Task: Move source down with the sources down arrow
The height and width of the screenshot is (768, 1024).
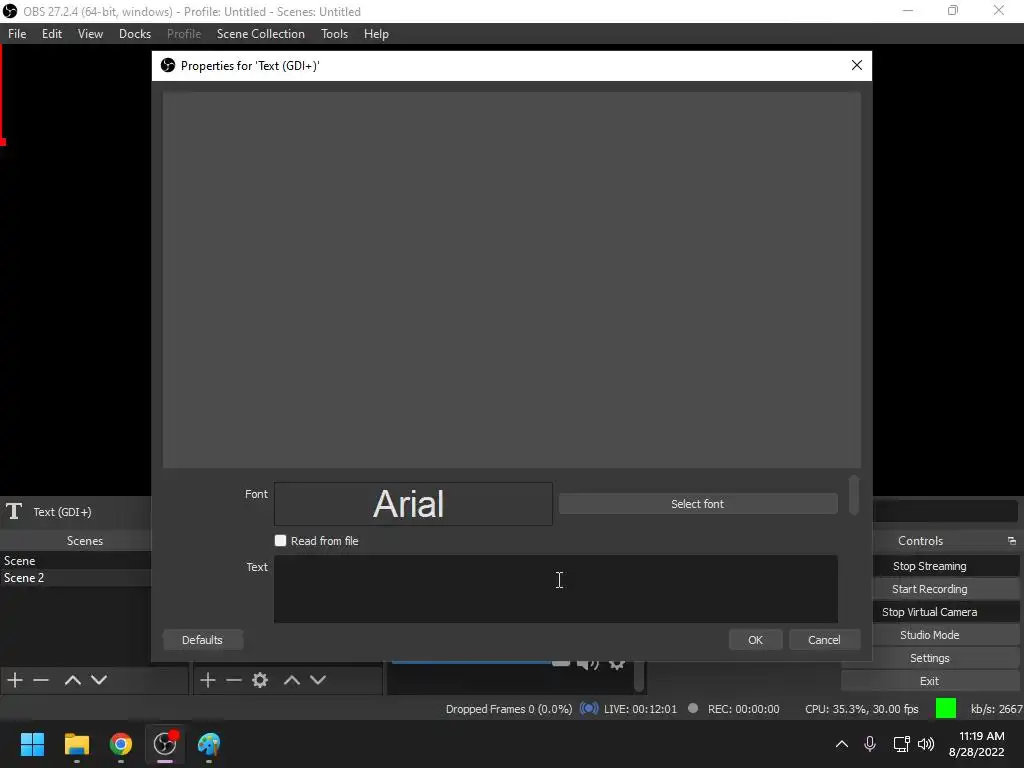Action: (x=318, y=680)
